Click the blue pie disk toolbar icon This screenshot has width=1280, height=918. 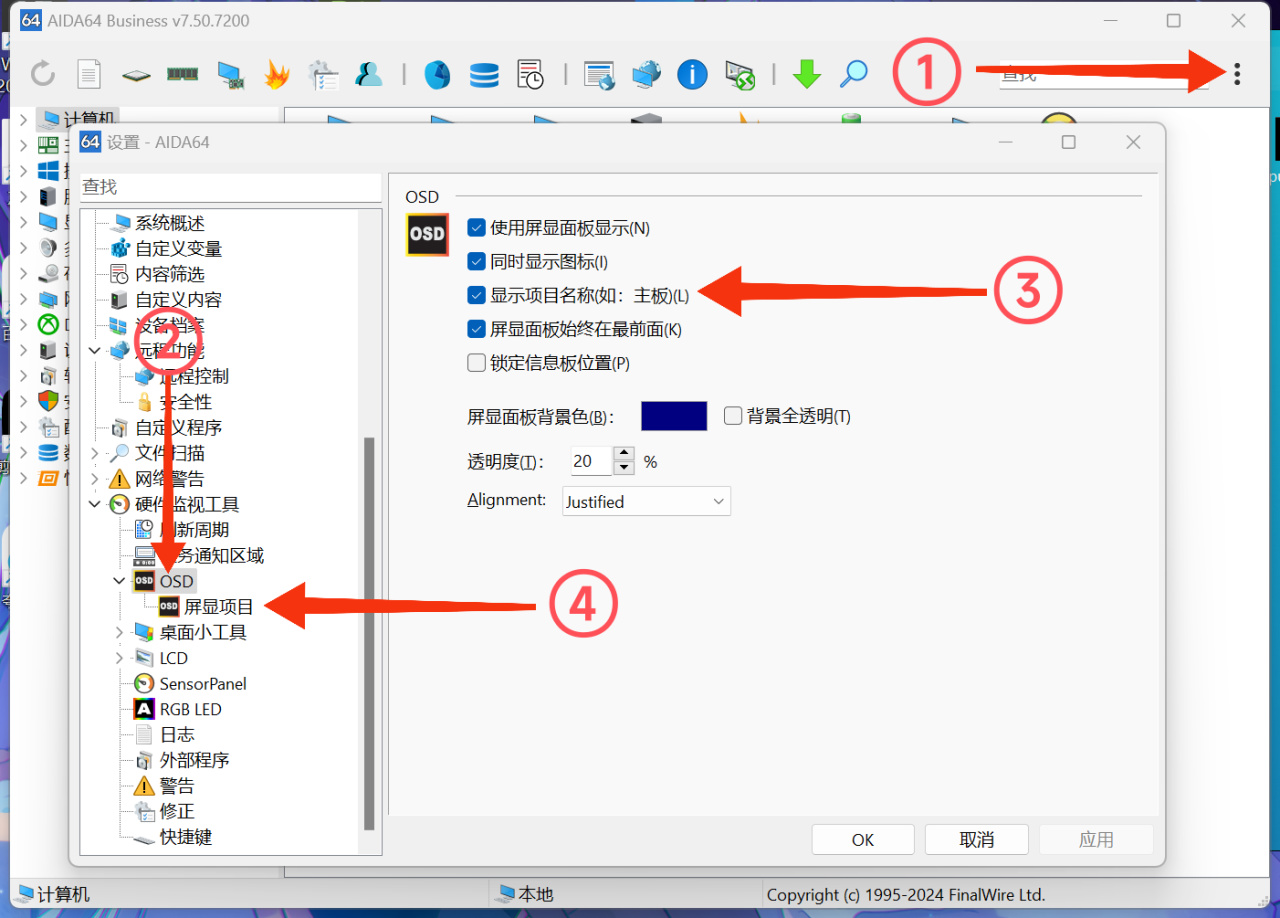click(x=437, y=74)
